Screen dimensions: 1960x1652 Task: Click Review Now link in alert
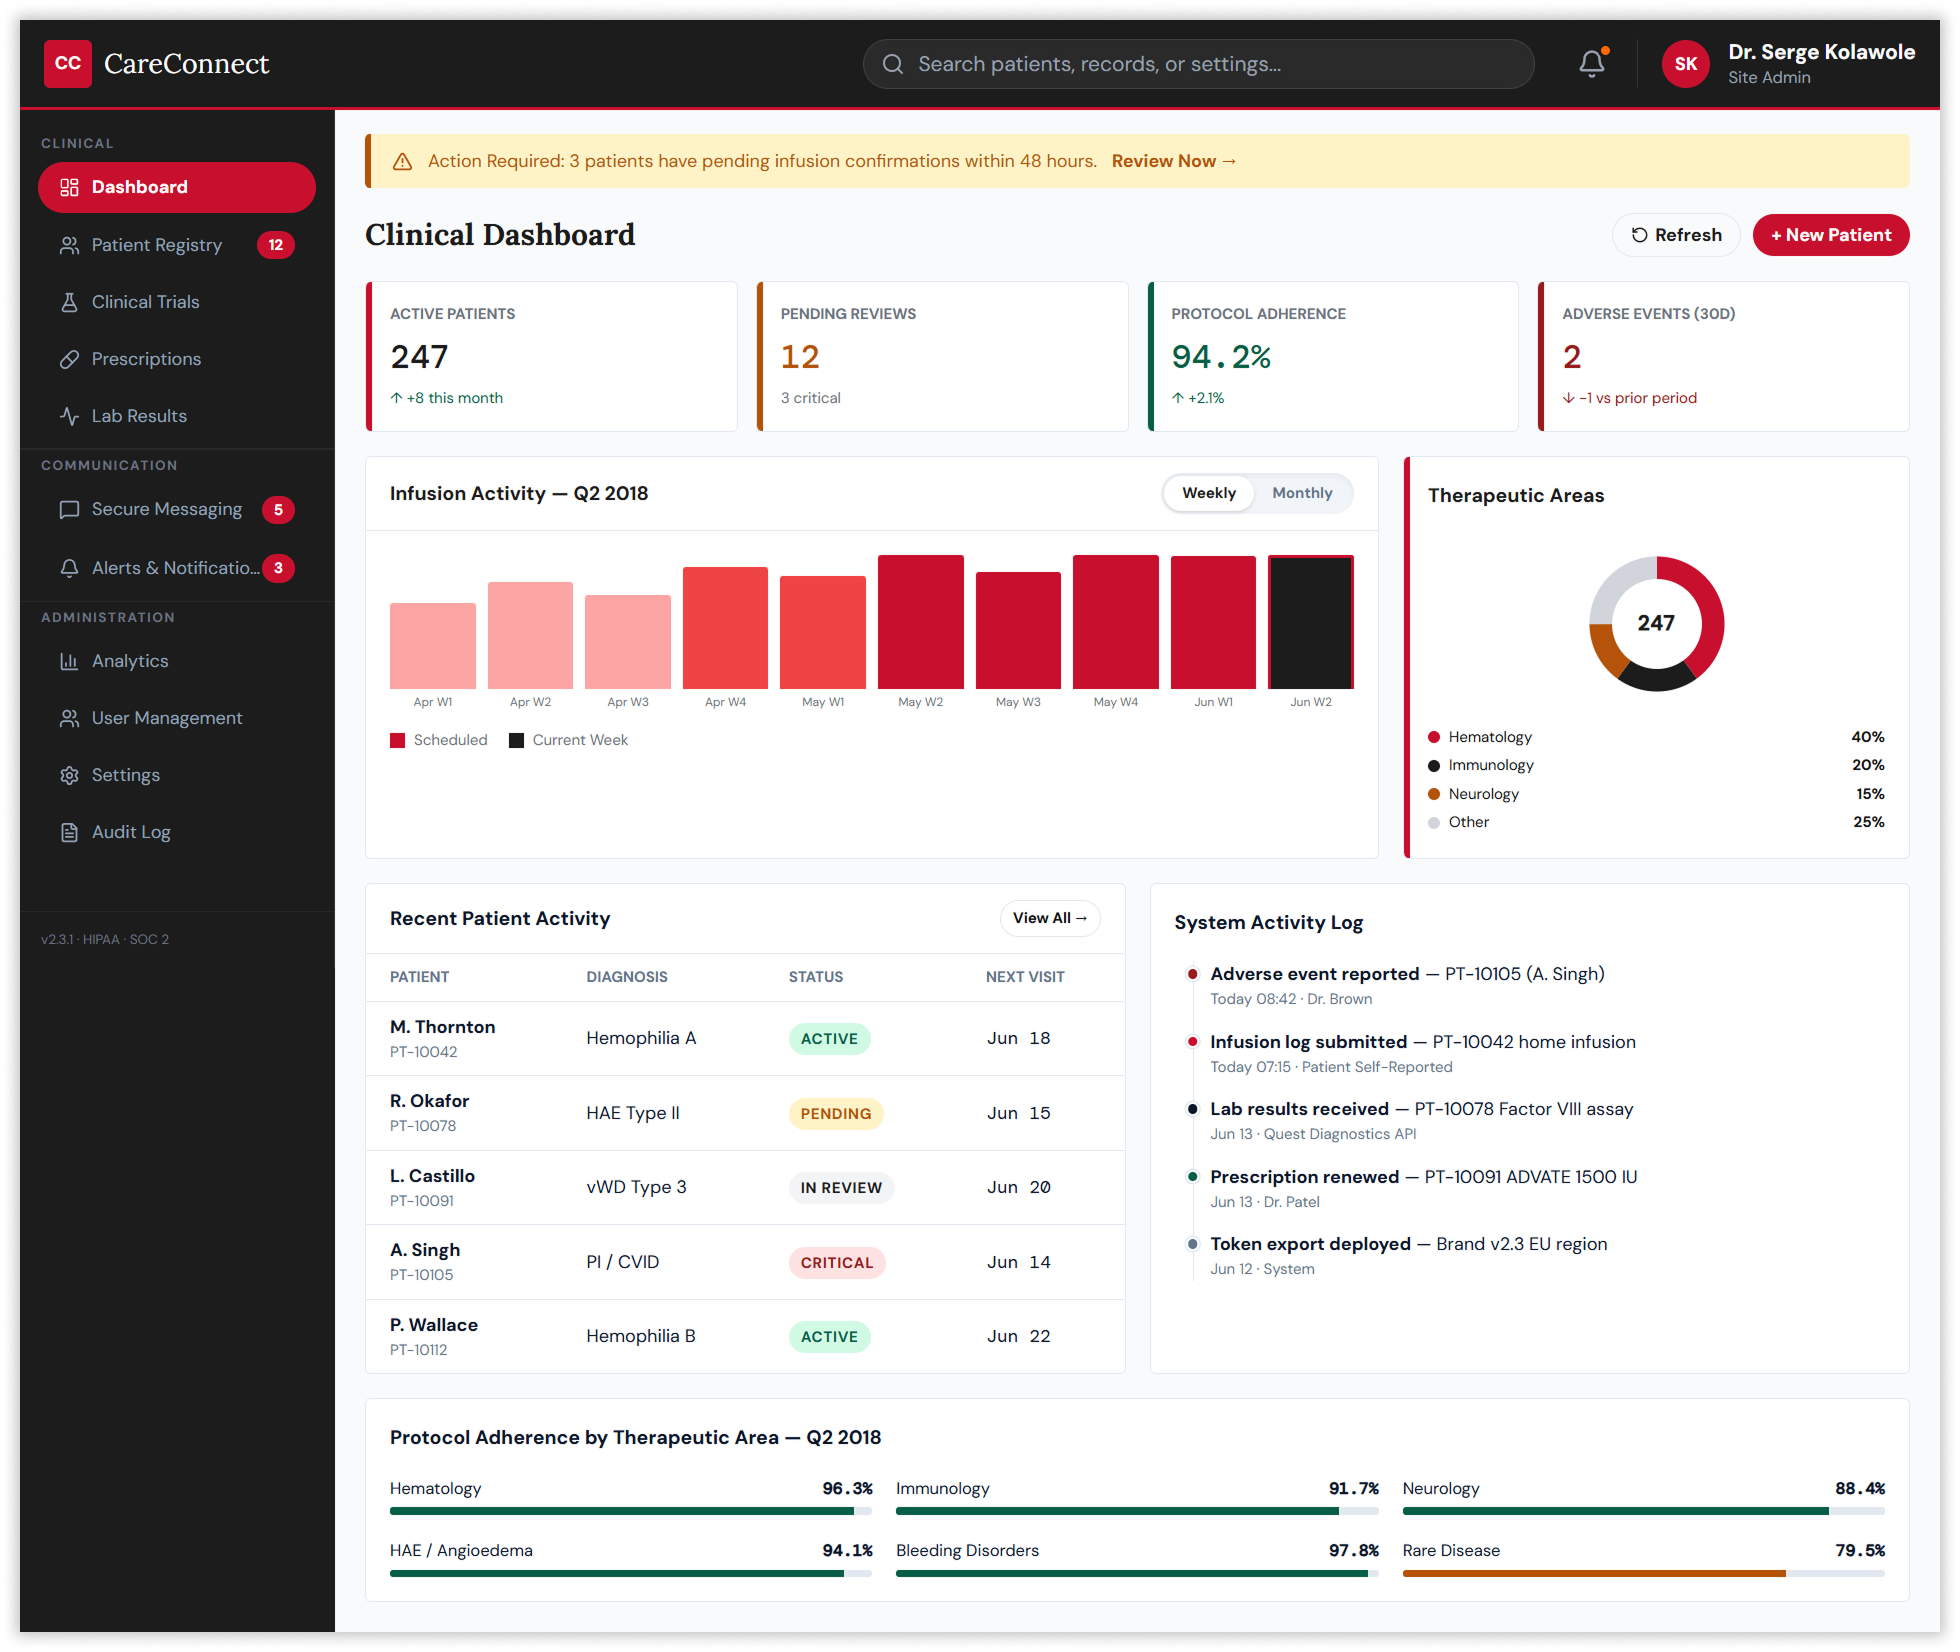1173,161
